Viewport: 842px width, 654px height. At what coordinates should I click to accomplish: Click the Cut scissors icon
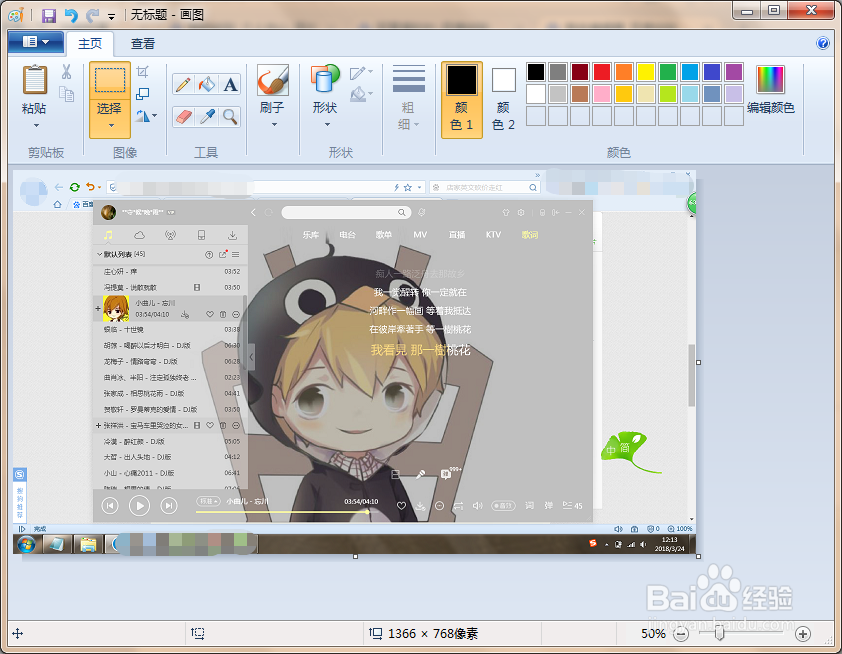(66, 71)
